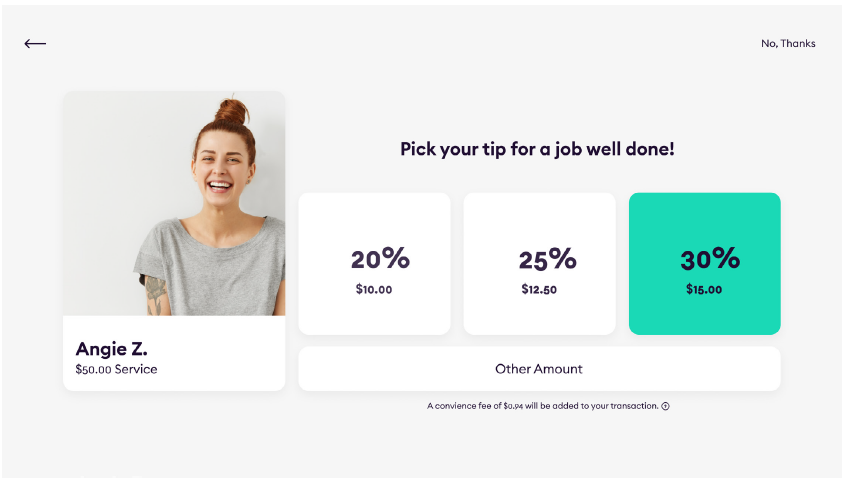Click the info icon beside convenience fee
Screen dimensions: 849x483
tap(666, 406)
